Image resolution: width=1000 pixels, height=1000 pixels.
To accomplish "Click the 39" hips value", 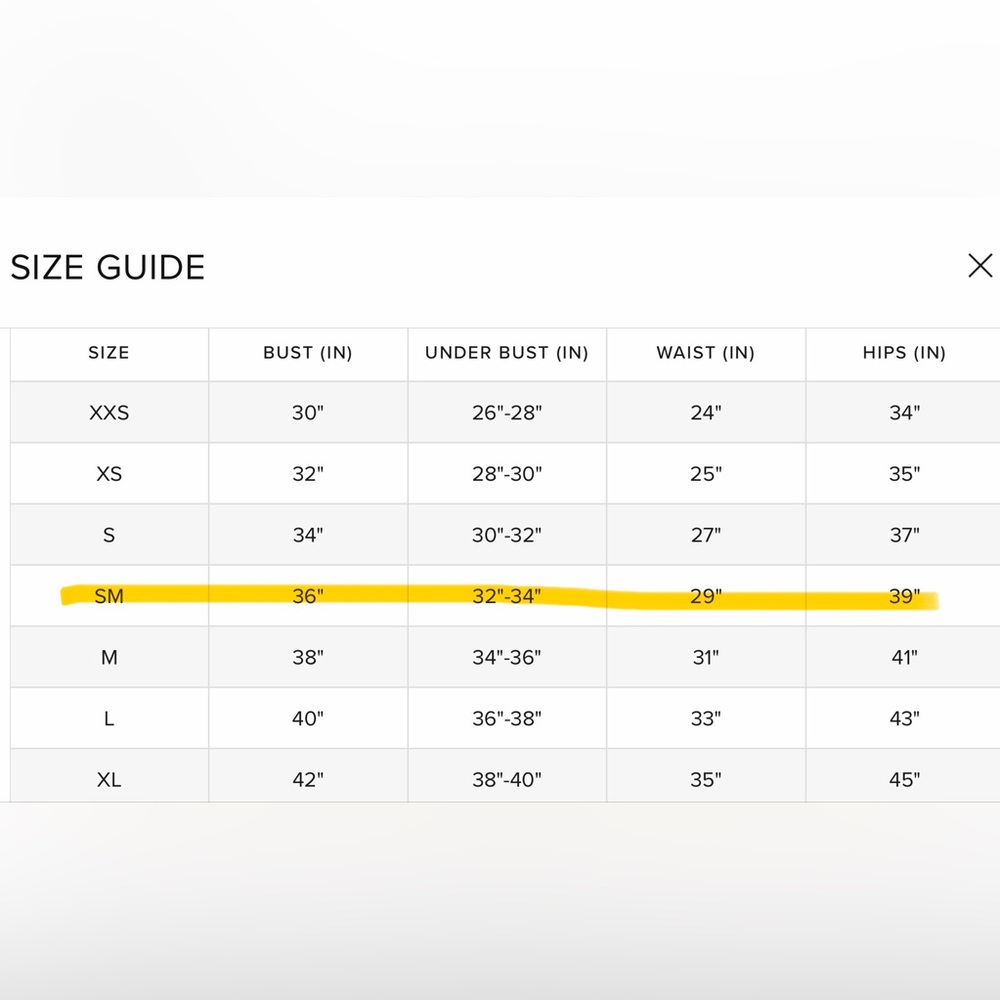I will [x=904, y=596].
